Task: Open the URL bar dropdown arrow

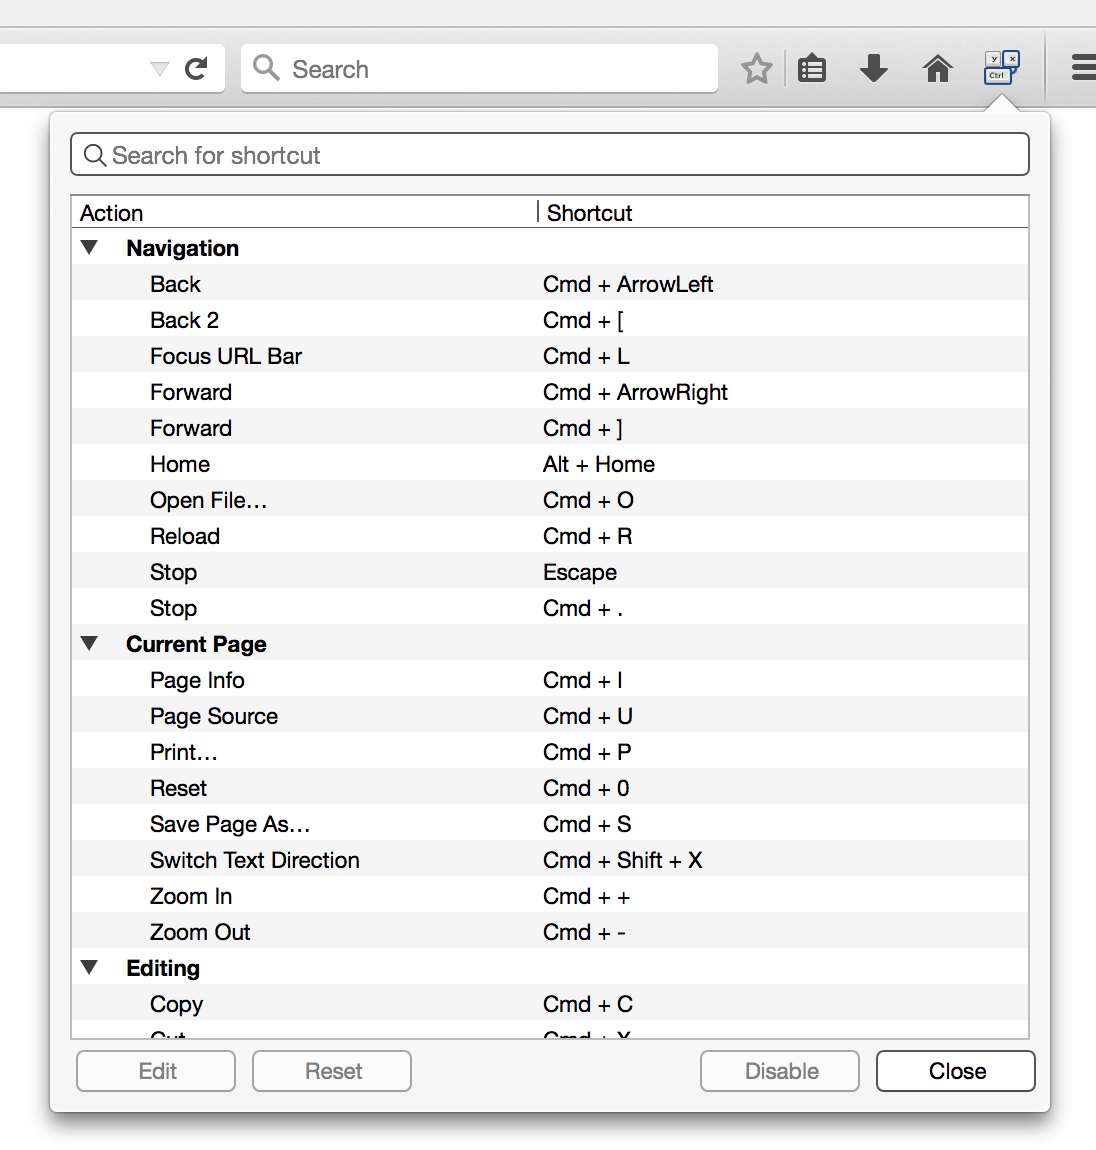Action: click(x=159, y=68)
